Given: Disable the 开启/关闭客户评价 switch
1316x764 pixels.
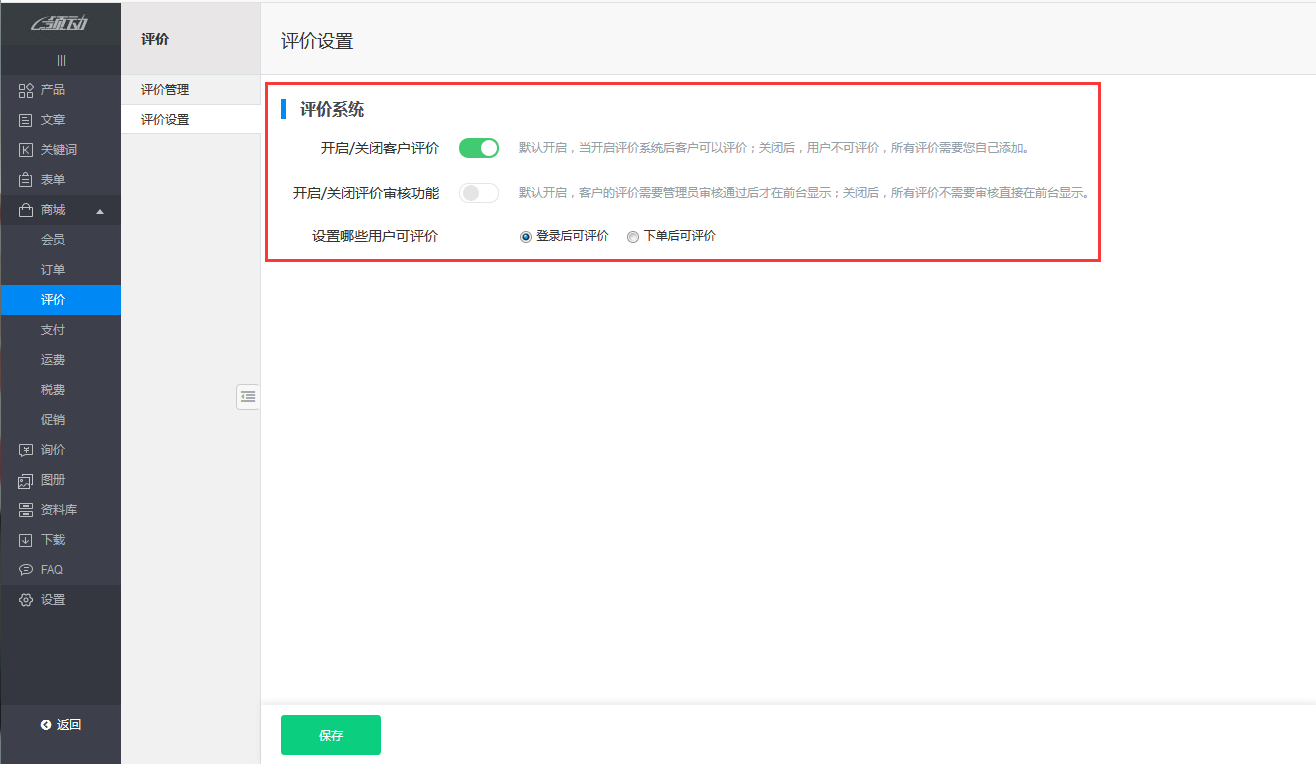Looking at the screenshot, I should pyautogui.click(x=478, y=147).
